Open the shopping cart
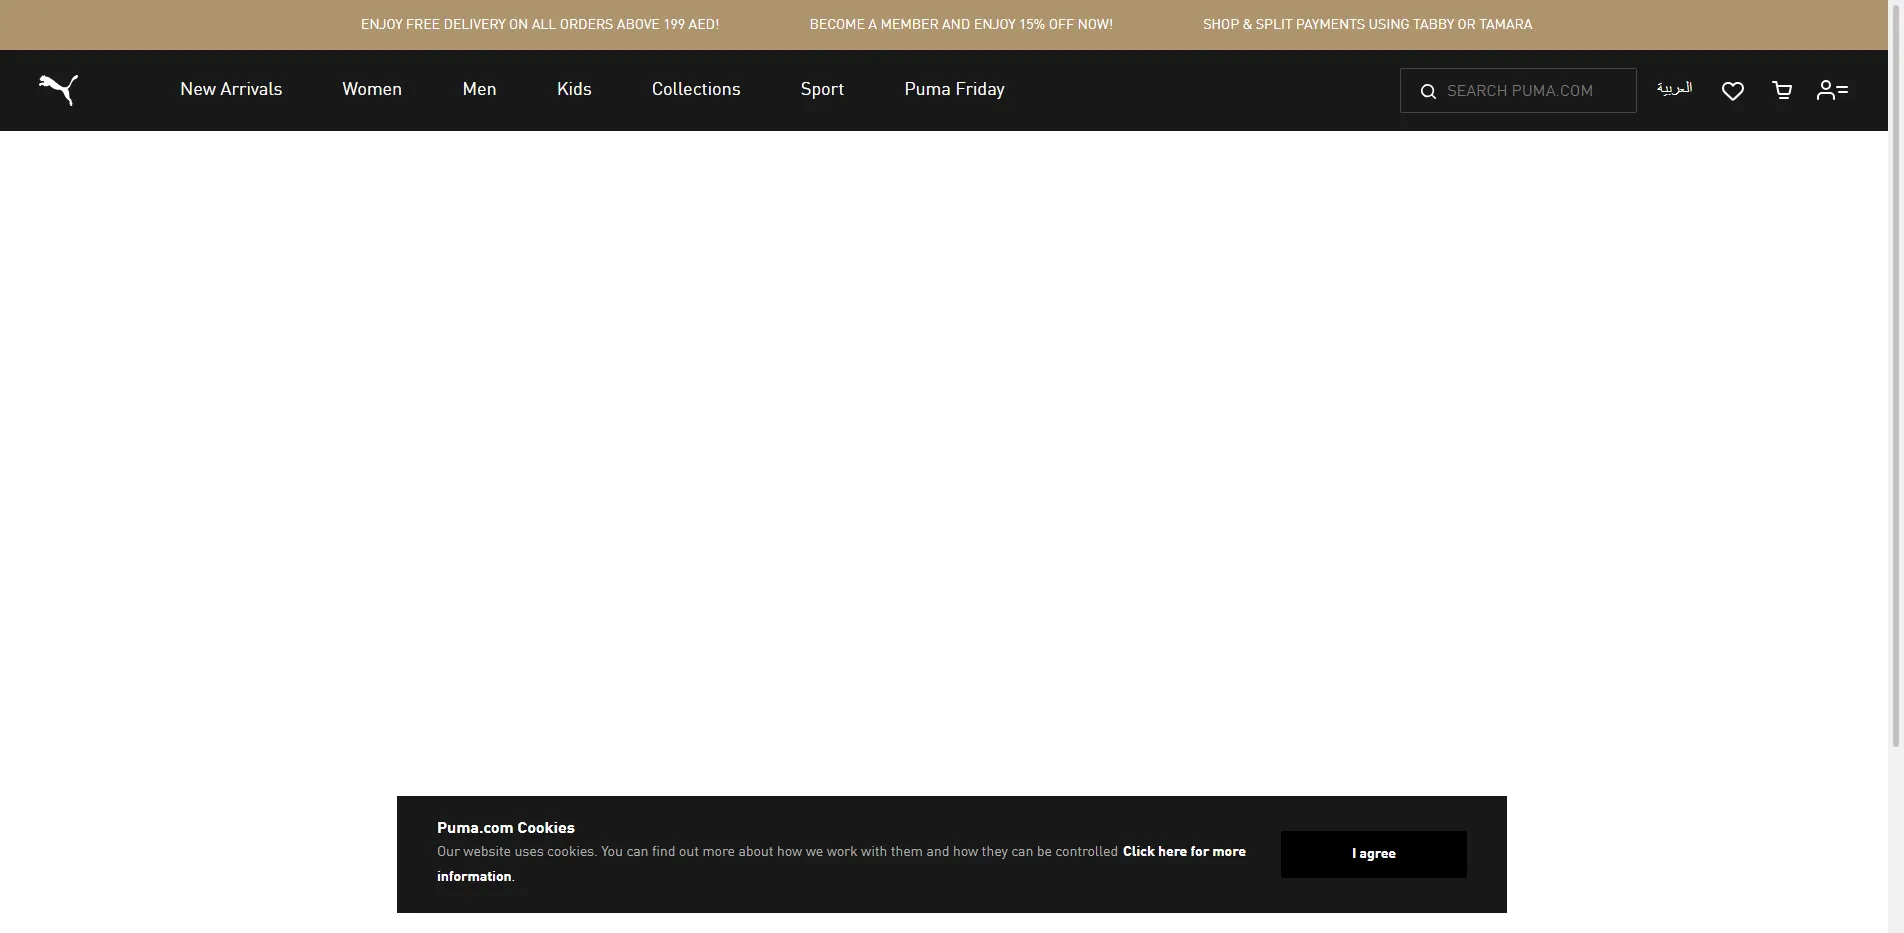 (x=1781, y=91)
